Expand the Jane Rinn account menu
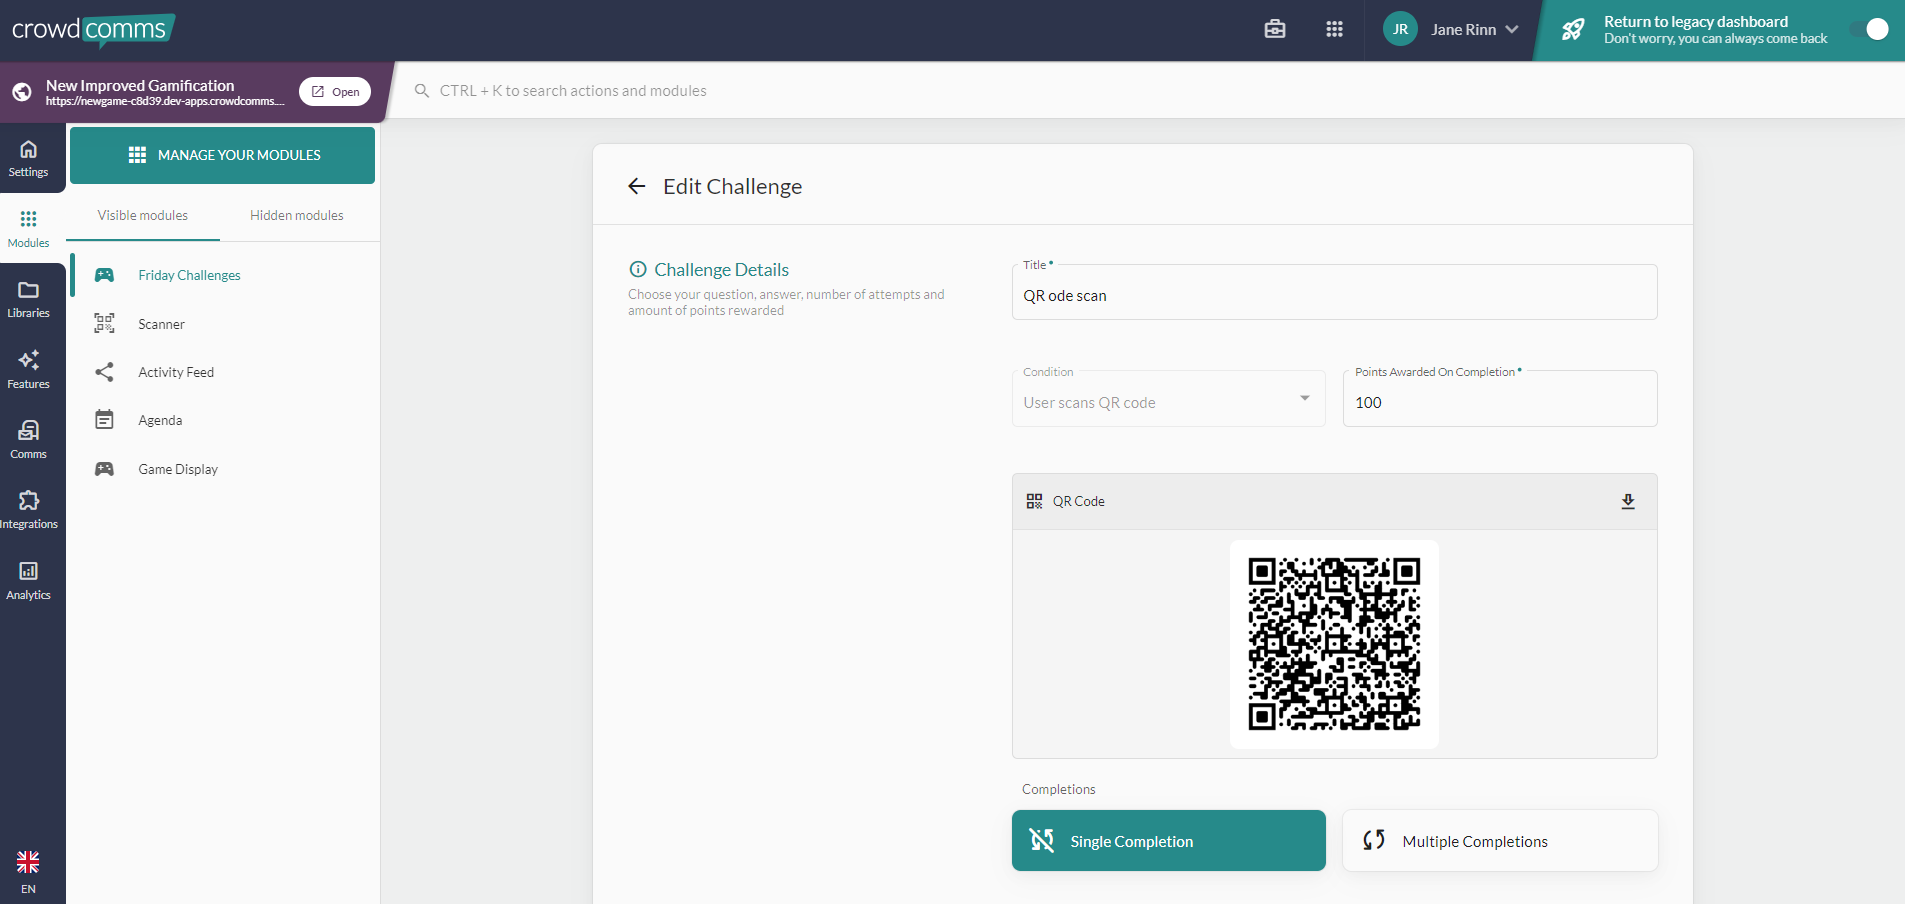This screenshot has height=904, width=1905. click(x=1474, y=29)
